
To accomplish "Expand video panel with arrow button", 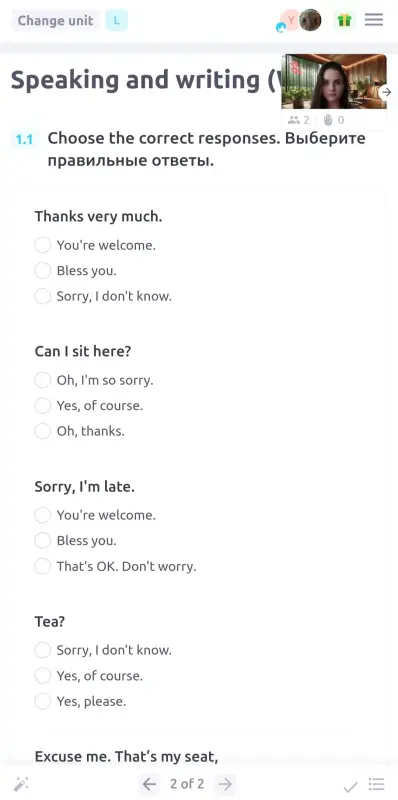I will click(x=387, y=92).
